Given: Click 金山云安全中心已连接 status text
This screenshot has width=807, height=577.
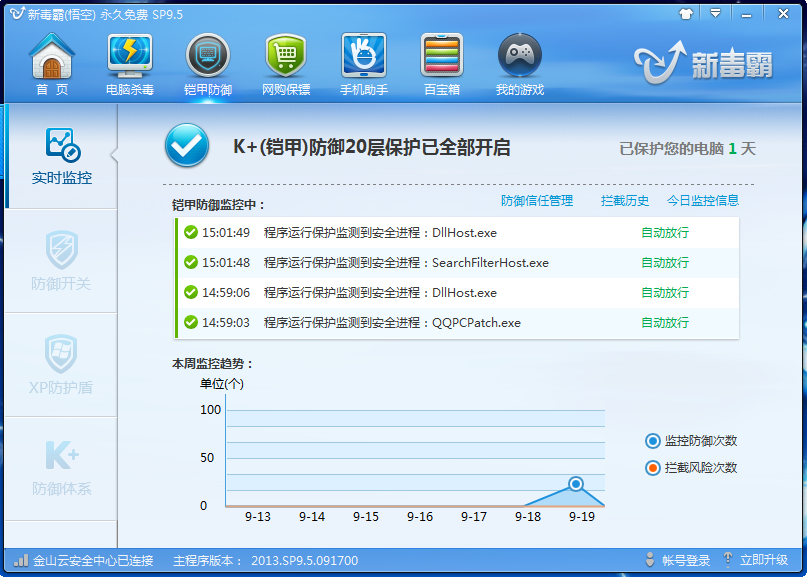Looking at the screenshot, I should coord(93,561).
